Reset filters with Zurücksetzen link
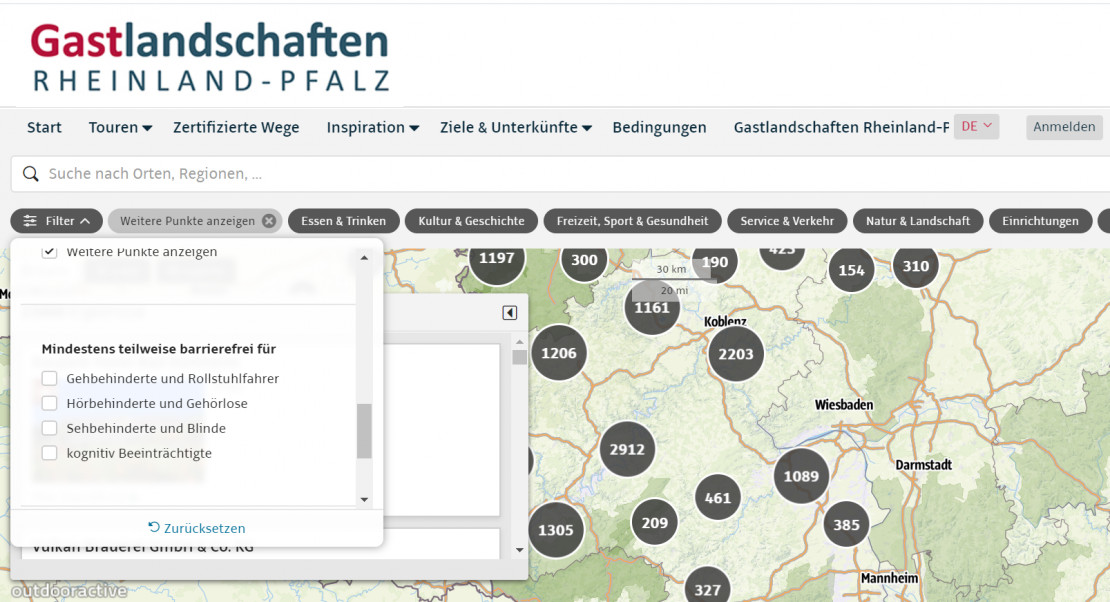 pyautogui.click(x=197, y=528)
